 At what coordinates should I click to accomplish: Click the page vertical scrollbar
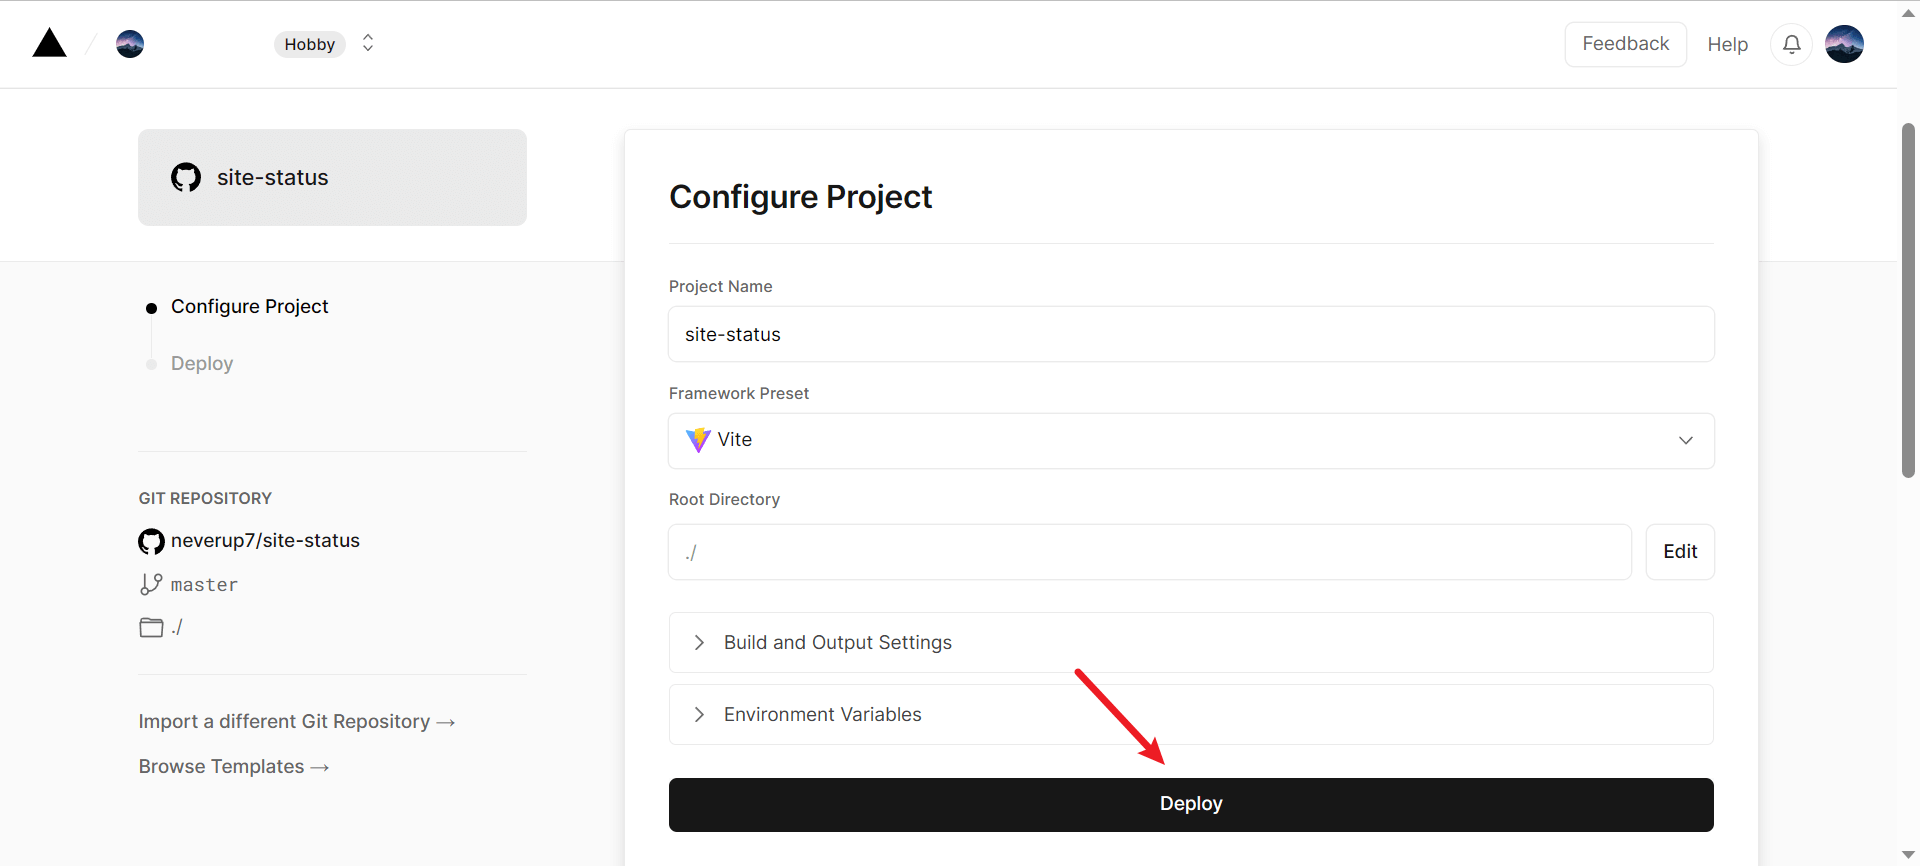click(x=1908, y=300)
